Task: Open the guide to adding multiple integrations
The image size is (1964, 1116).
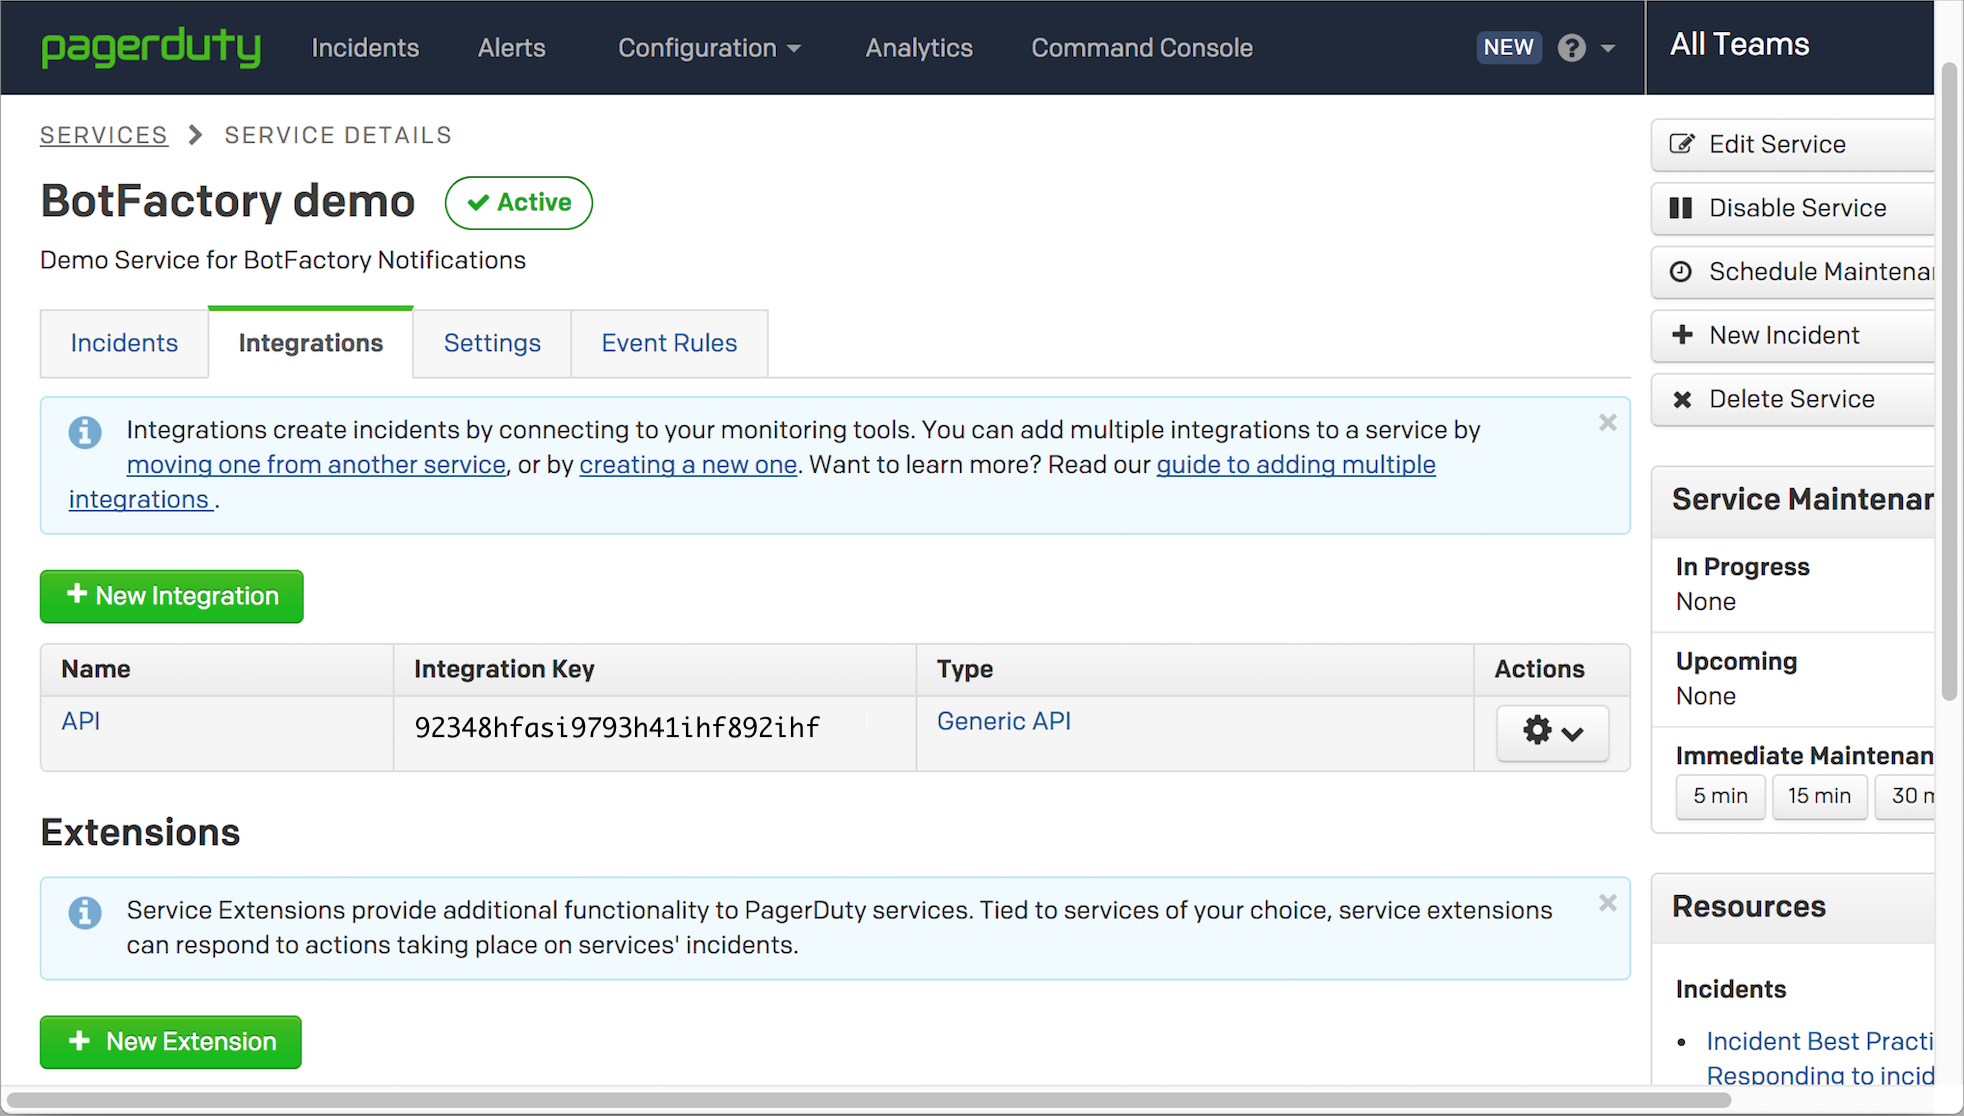Action: (1296, 465)
